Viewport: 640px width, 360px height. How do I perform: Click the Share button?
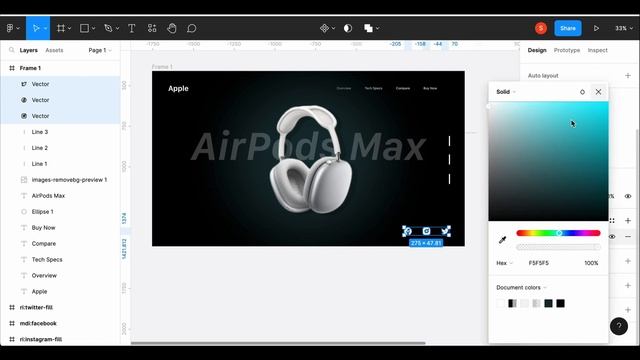pyautogui.click(x=568, y=28)
